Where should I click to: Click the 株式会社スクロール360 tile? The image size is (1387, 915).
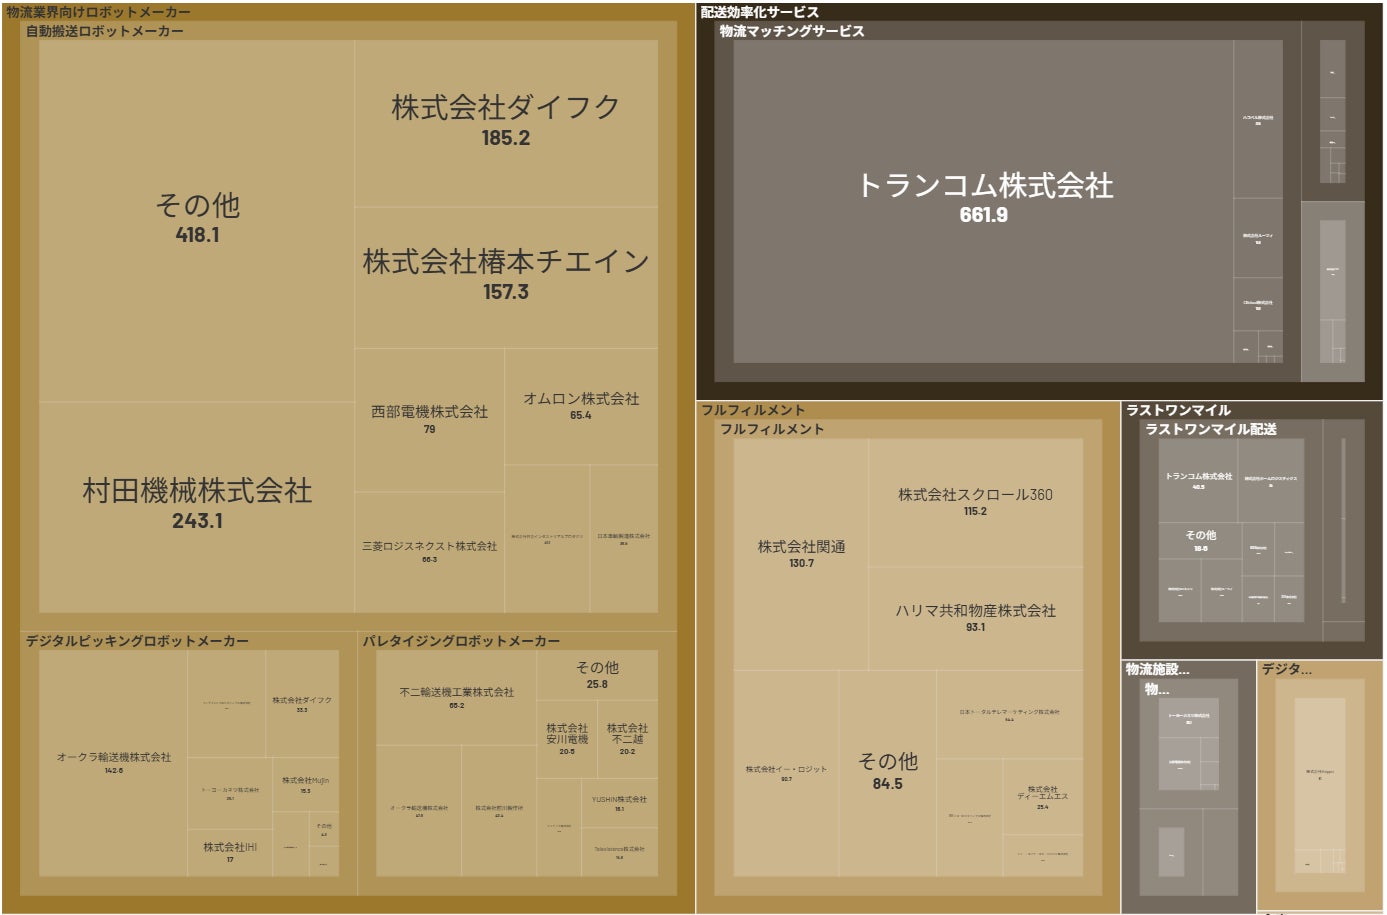[975, 502]
